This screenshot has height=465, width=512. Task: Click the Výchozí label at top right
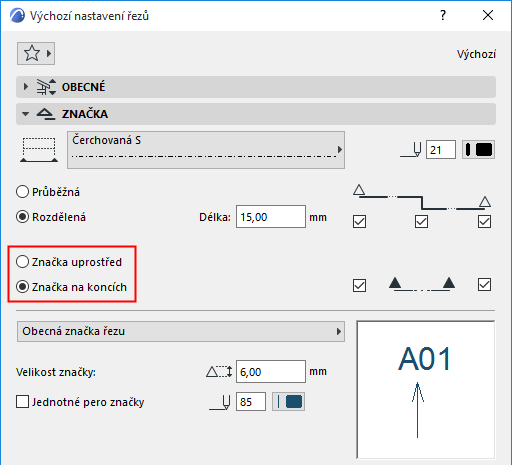[x=476, y=54]
